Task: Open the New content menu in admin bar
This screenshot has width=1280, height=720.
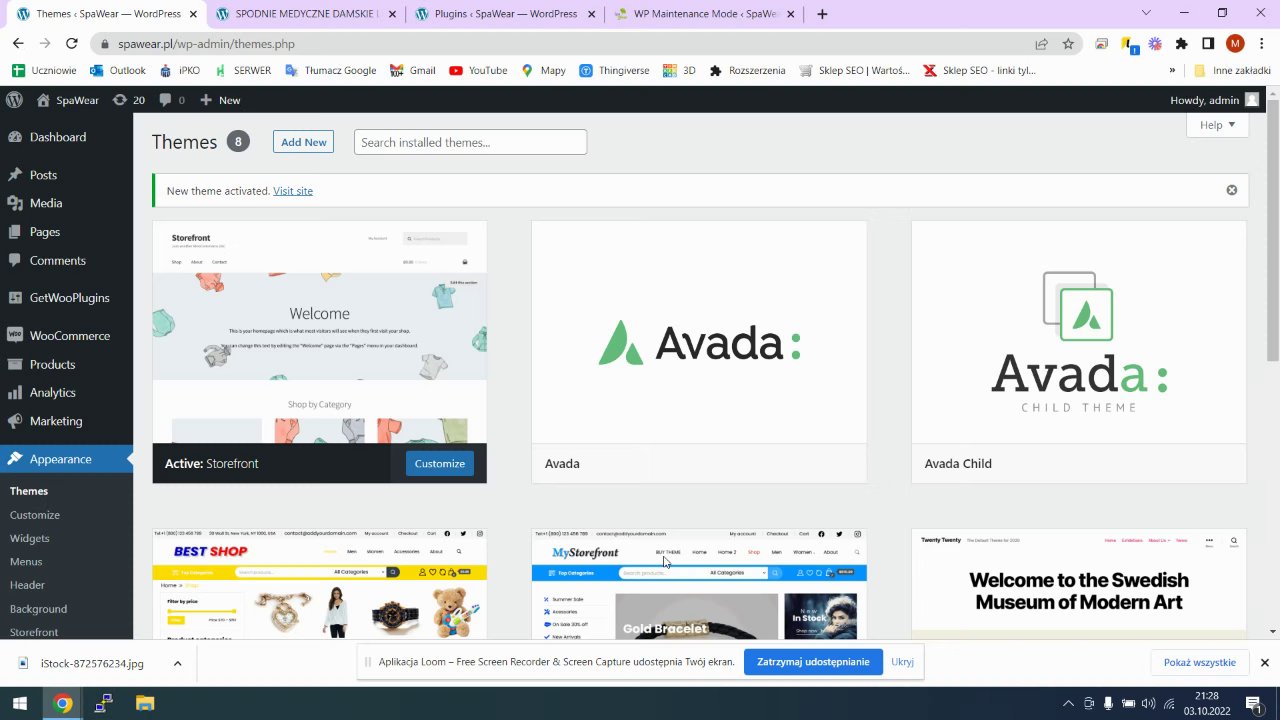Action: pos(220,100)
